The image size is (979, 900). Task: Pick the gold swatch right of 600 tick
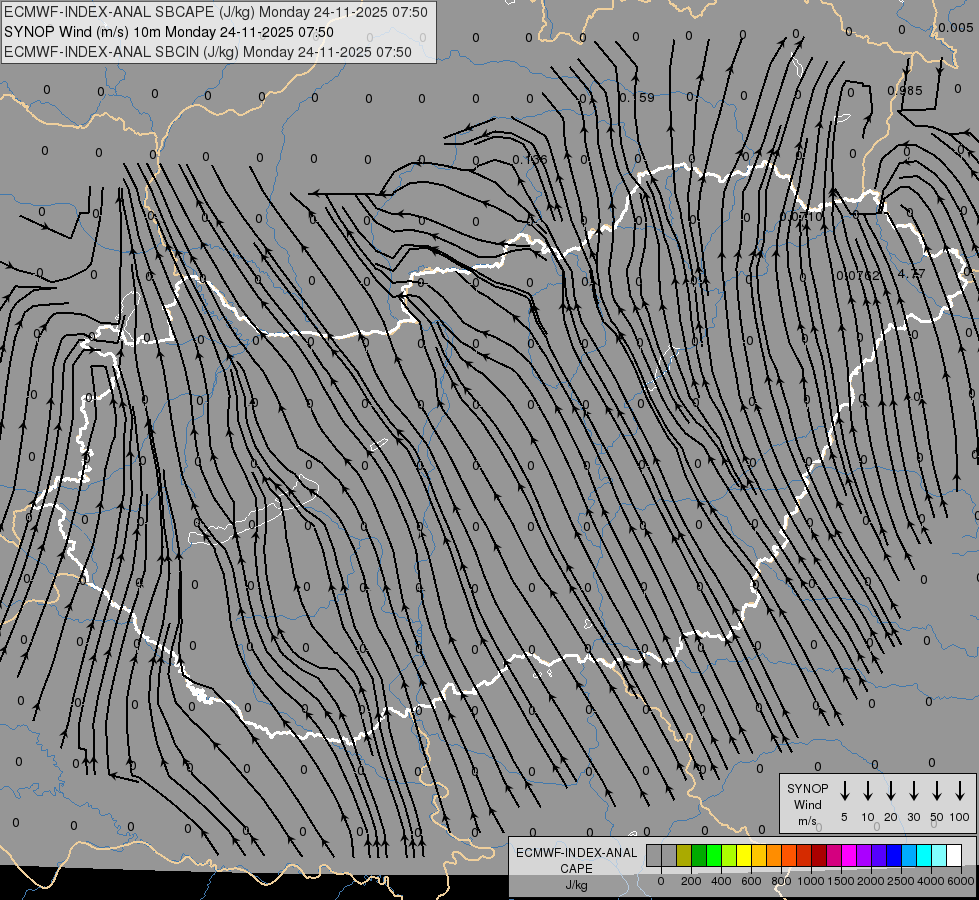pyautogui.click(x=759, y=855)
